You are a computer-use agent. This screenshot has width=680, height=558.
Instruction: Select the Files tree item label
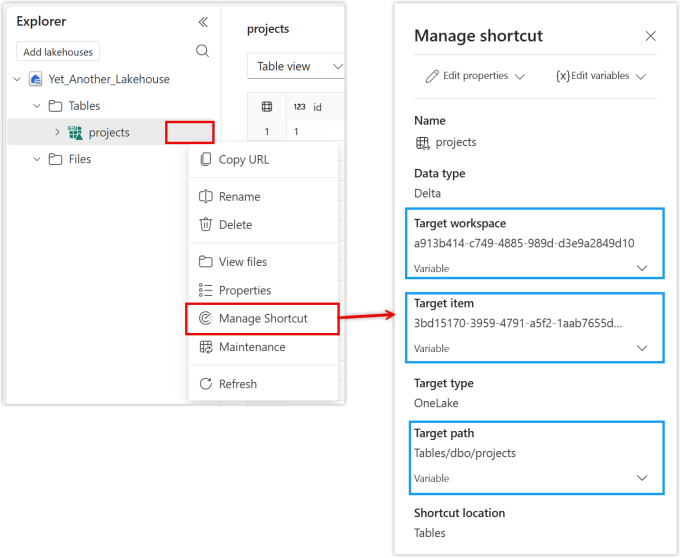click(80, 159)
